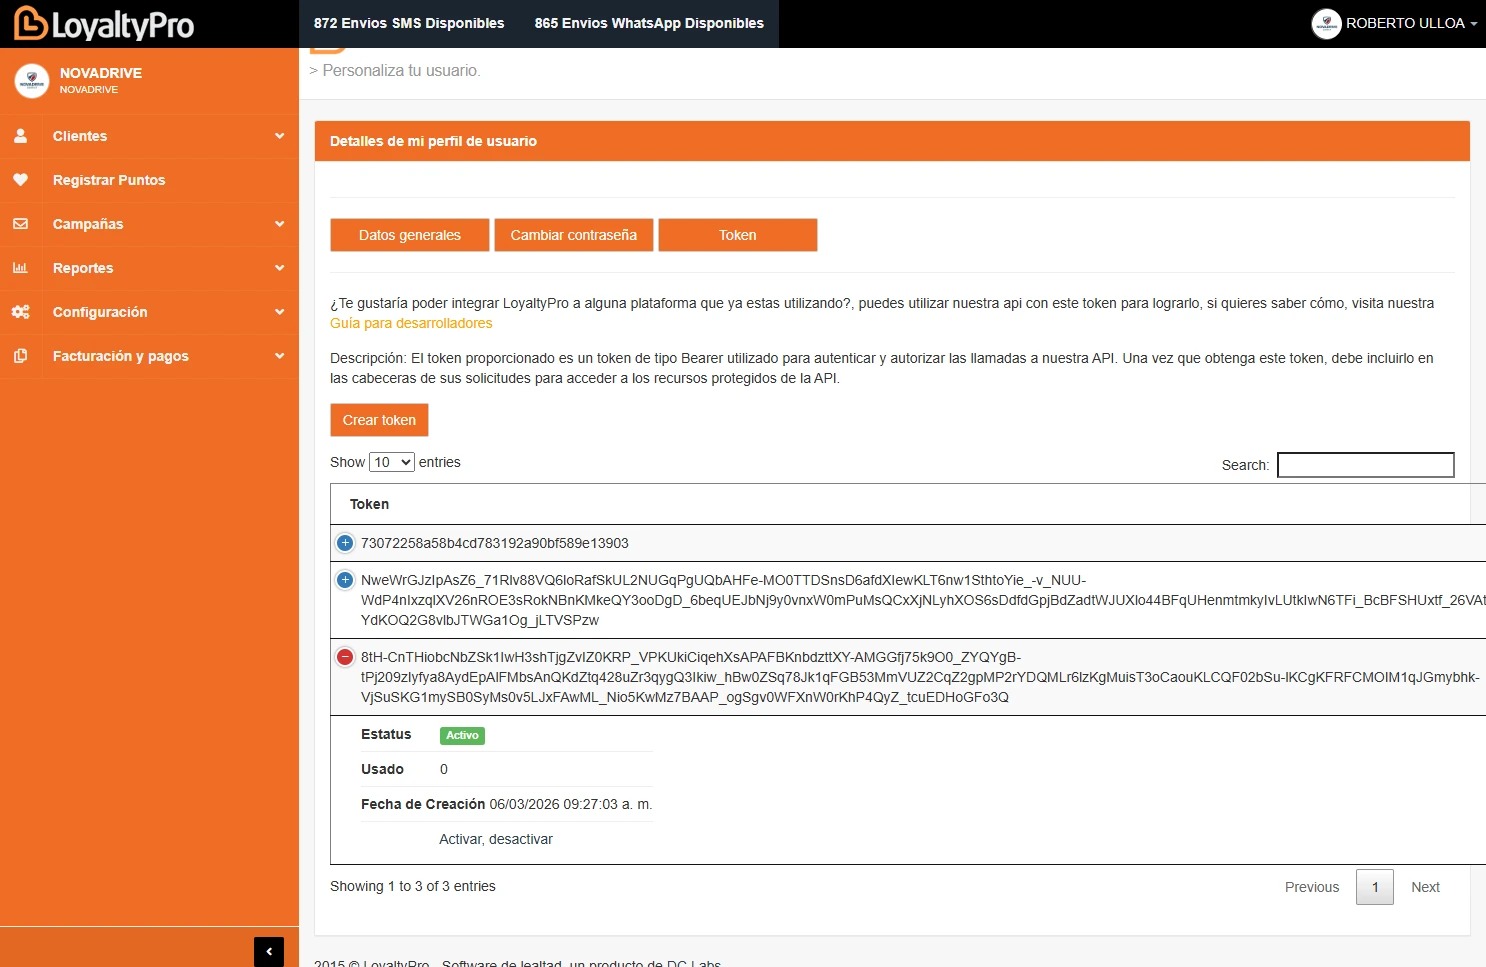
Task: Click the Configuración gears icon
Action: coord(20,312)
